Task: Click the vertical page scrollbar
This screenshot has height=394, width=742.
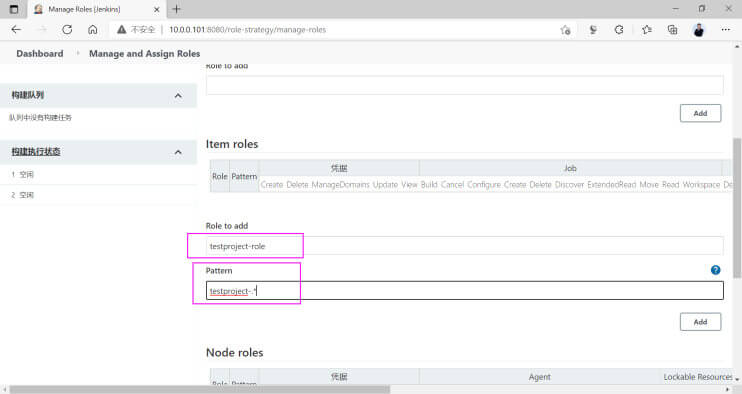Action: tap(737, 208)
